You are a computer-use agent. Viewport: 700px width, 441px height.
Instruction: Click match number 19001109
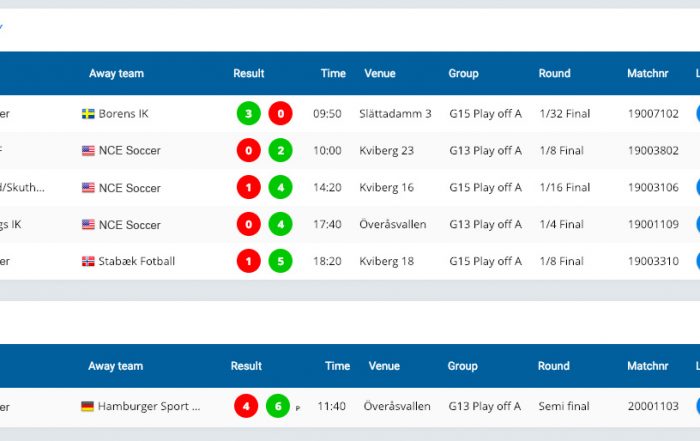click(654, 224)
